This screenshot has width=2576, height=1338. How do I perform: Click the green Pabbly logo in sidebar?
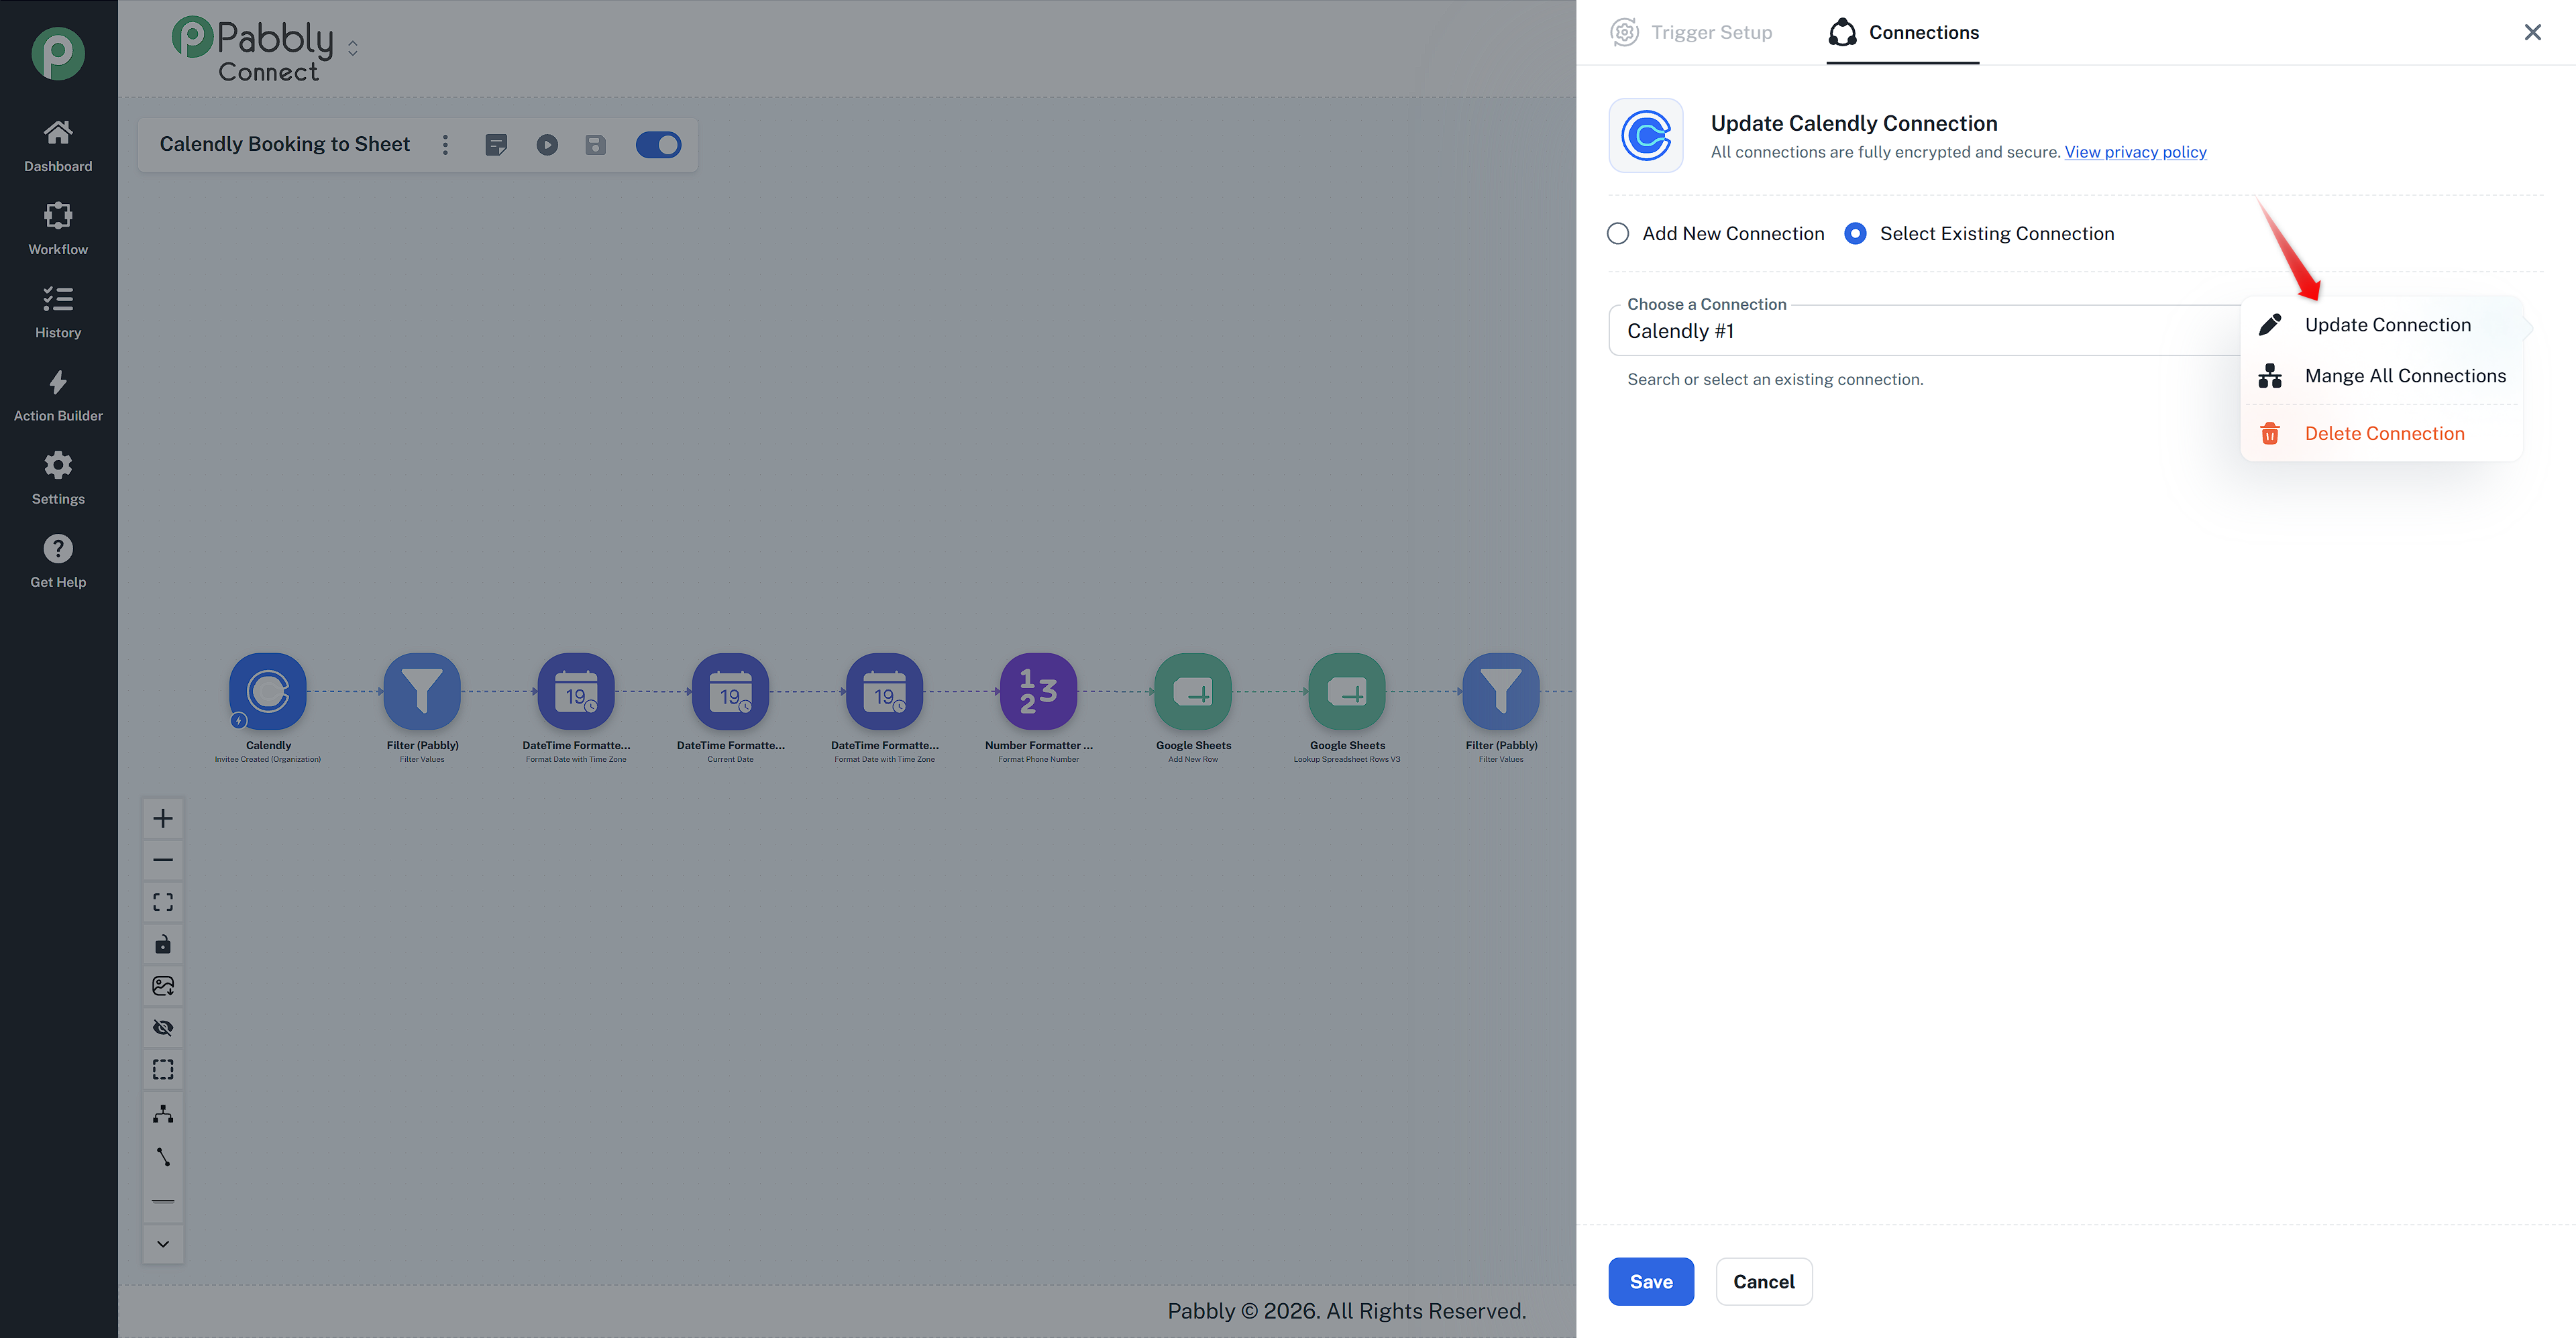coord(58,53)
